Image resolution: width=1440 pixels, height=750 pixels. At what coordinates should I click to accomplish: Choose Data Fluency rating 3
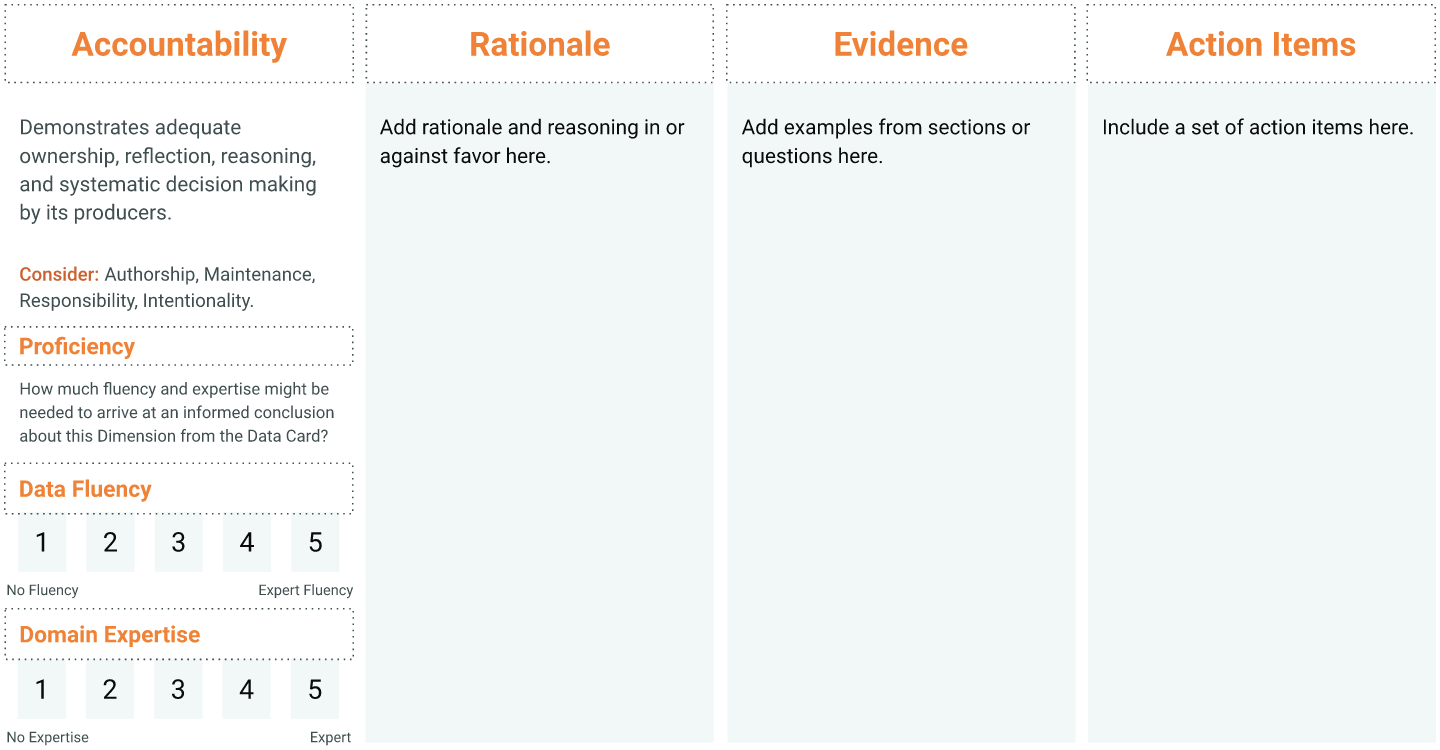pyautogui.click(x=178, y=543)
